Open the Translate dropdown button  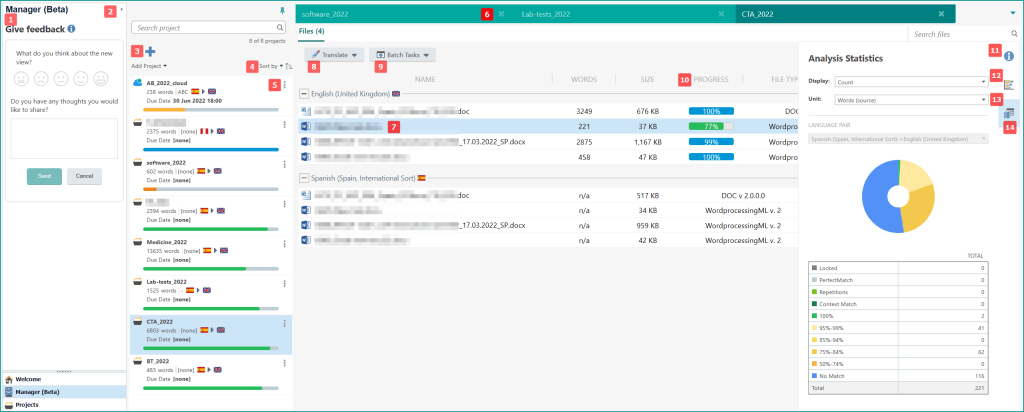pos(334,55)
